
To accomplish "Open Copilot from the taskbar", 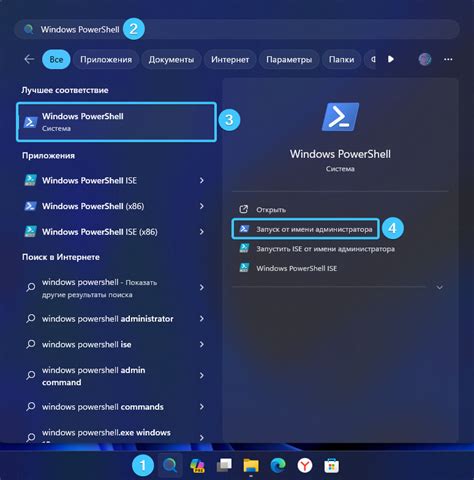I will [x=197, y=465].
